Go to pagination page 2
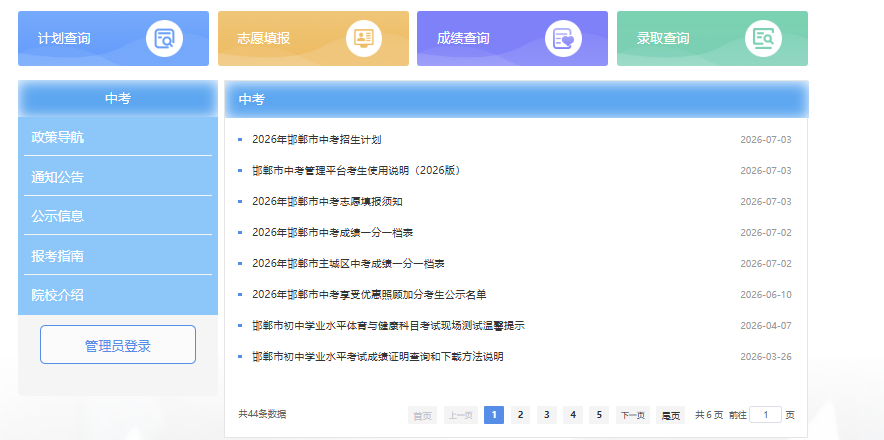The width and height of the screenshot is (884, 440). point(520,415)
